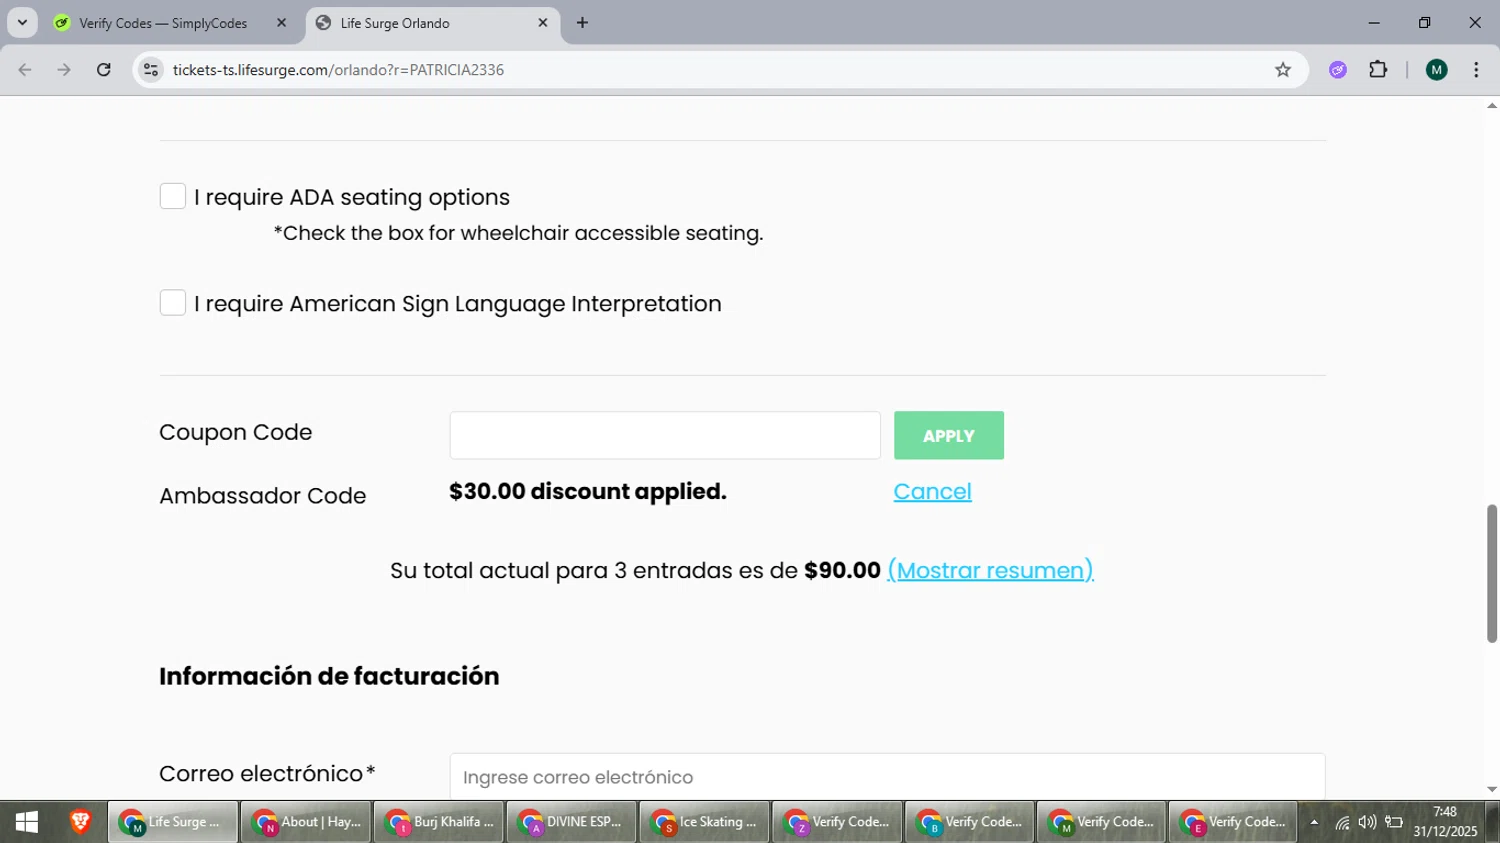This screenshot has width=1500, height=843.
Task: Open Verify Code taskbar window with M badge
Action: [1101, 822]
